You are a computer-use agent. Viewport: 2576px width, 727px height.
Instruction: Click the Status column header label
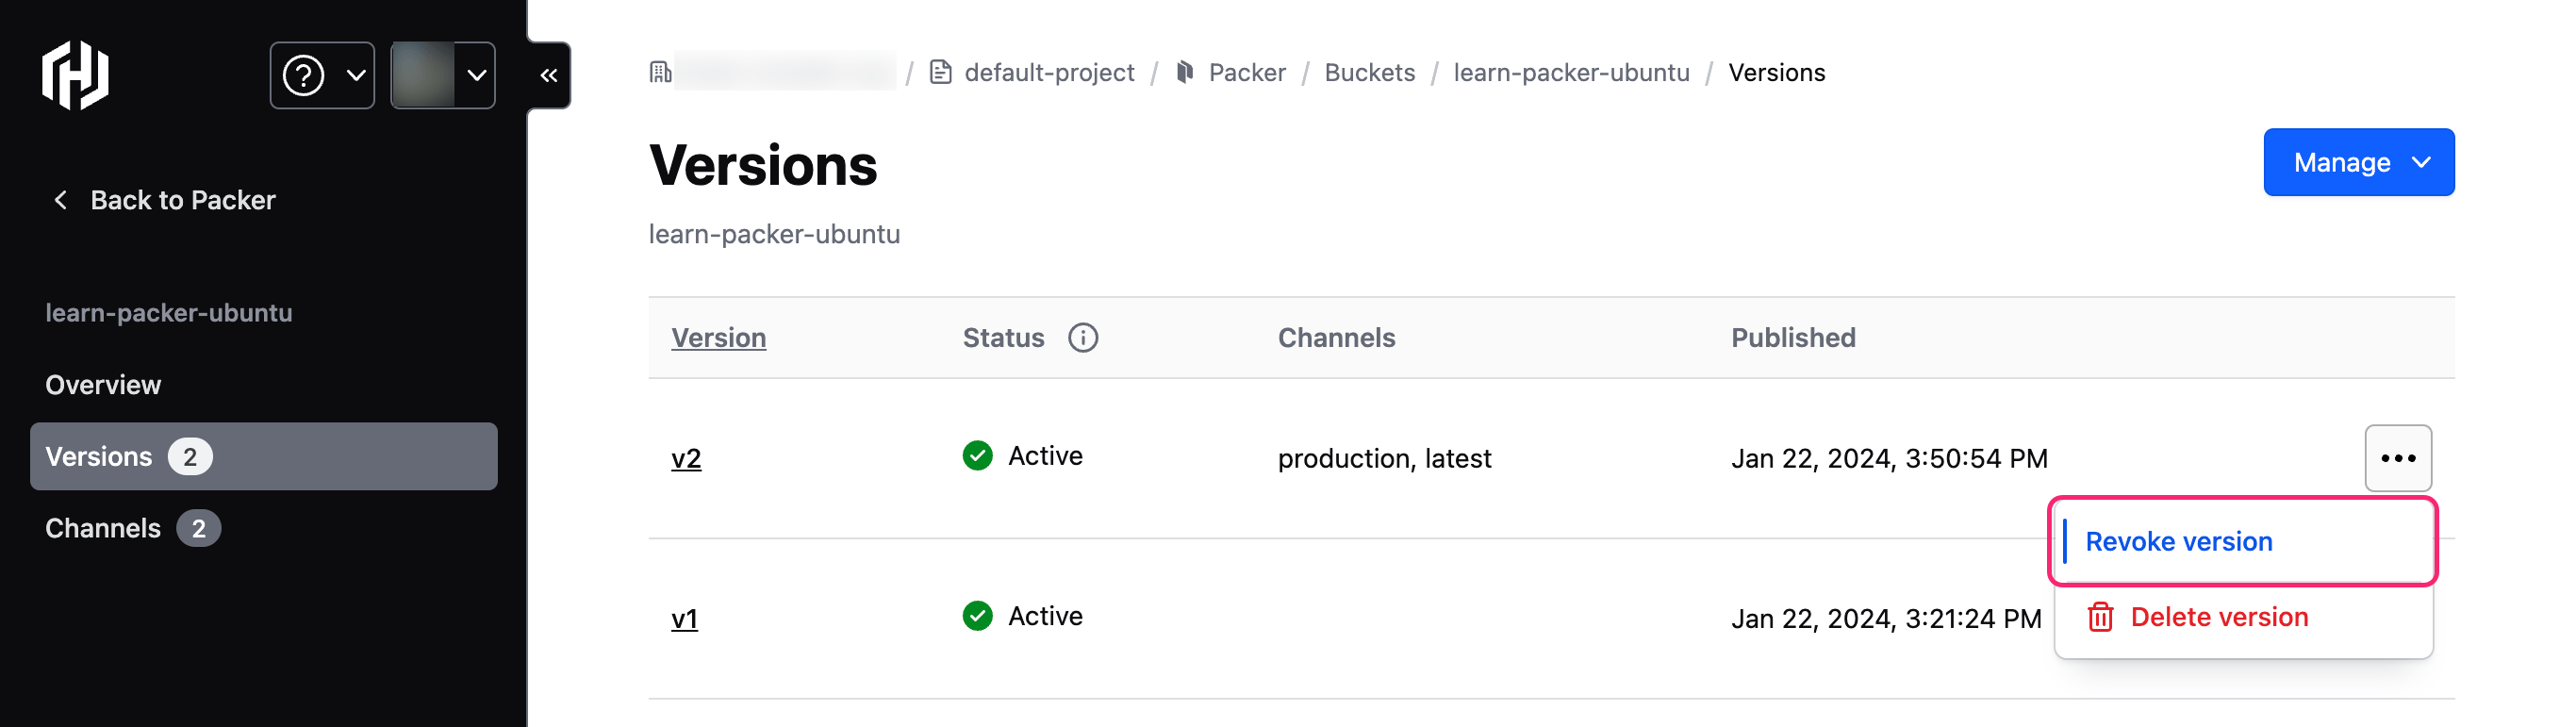pos(1003,338)
